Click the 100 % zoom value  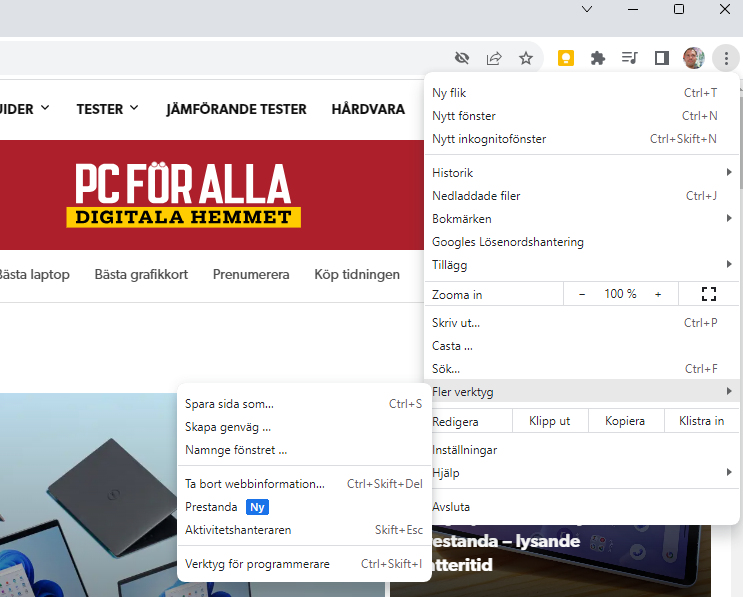coord(620,294)
